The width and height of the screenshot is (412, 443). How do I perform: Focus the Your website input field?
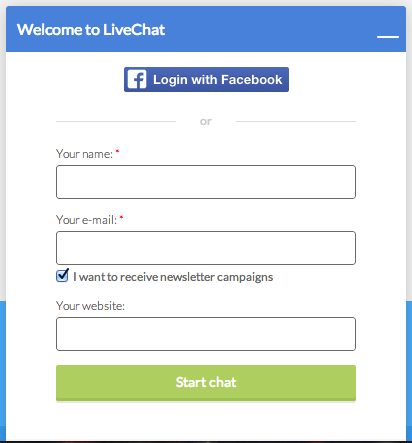coord(206,334)
